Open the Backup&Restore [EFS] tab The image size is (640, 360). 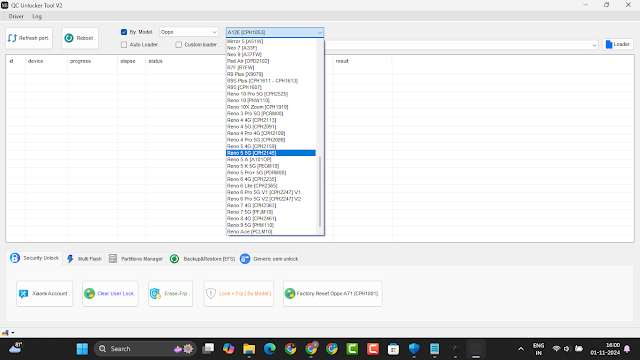[x=202, y=259]
